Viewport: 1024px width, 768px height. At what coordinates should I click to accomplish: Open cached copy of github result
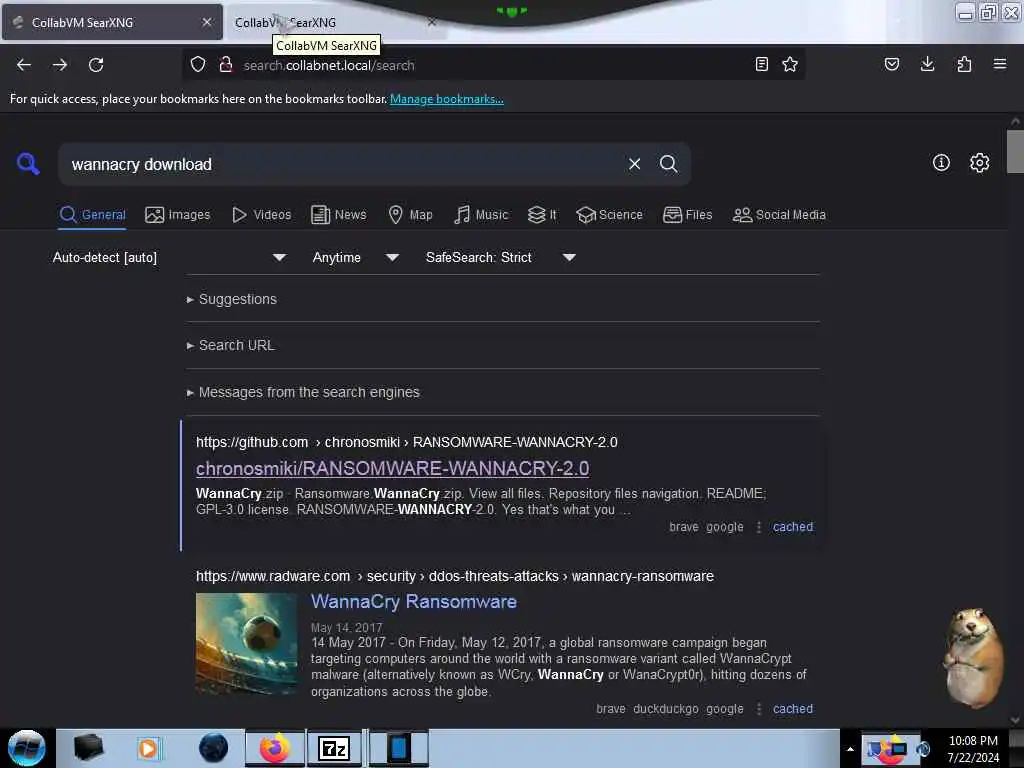tap(793, 527)
